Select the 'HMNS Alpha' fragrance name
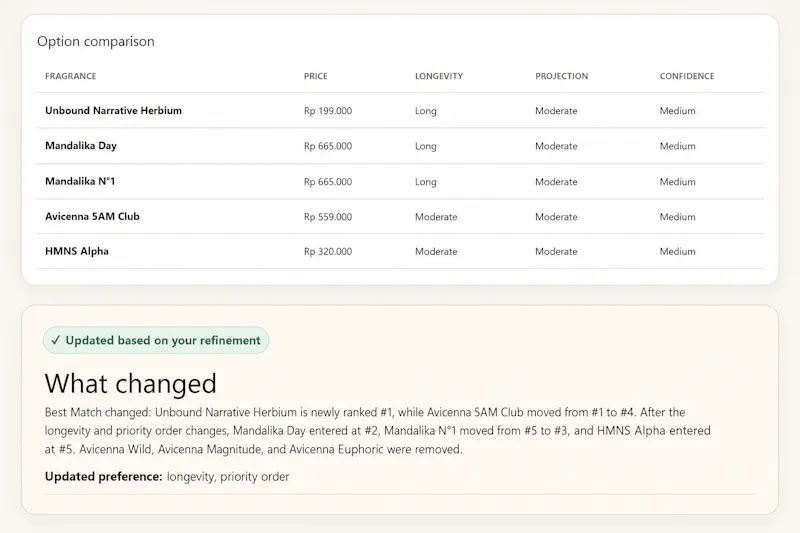Viewport: 800px width, 533px height. tap(77, 251)
